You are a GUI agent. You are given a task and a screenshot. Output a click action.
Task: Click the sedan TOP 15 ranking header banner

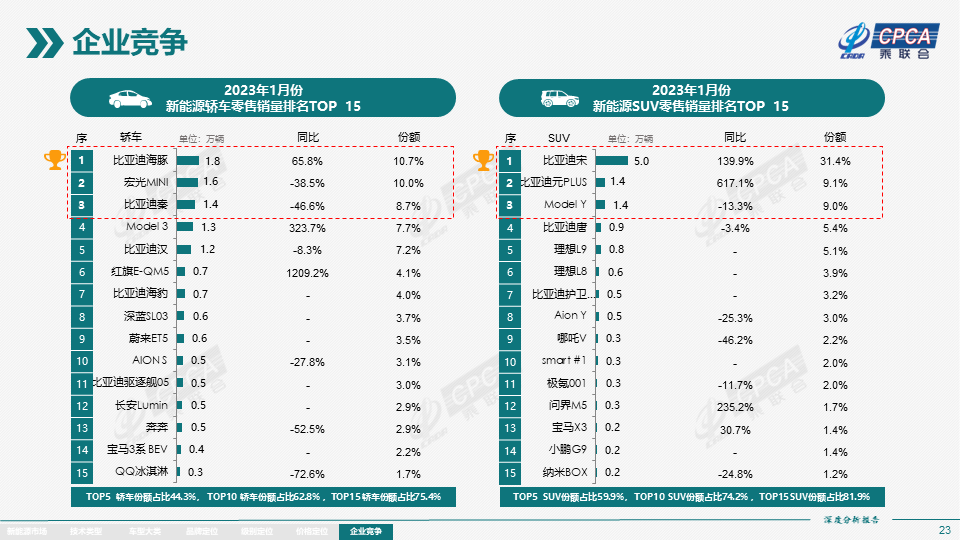click(262, 98)
